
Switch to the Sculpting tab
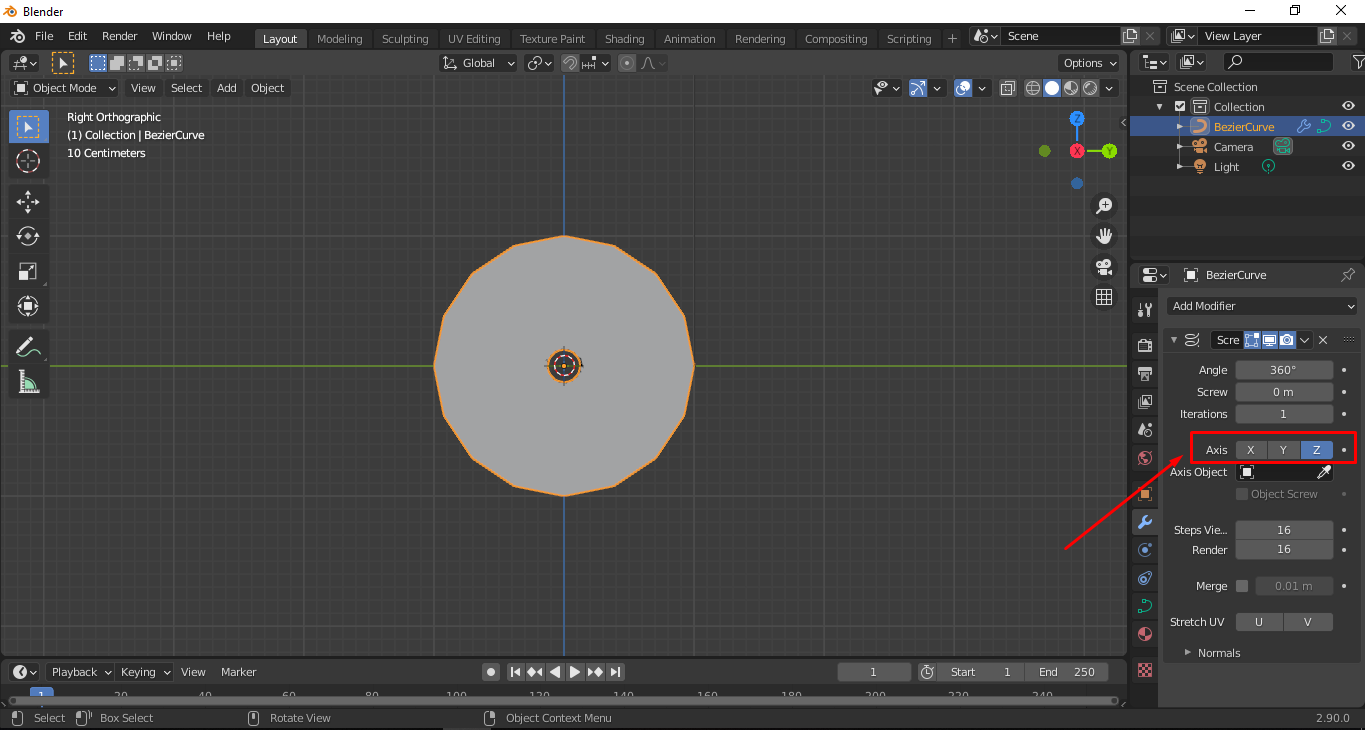click(405, 38)
